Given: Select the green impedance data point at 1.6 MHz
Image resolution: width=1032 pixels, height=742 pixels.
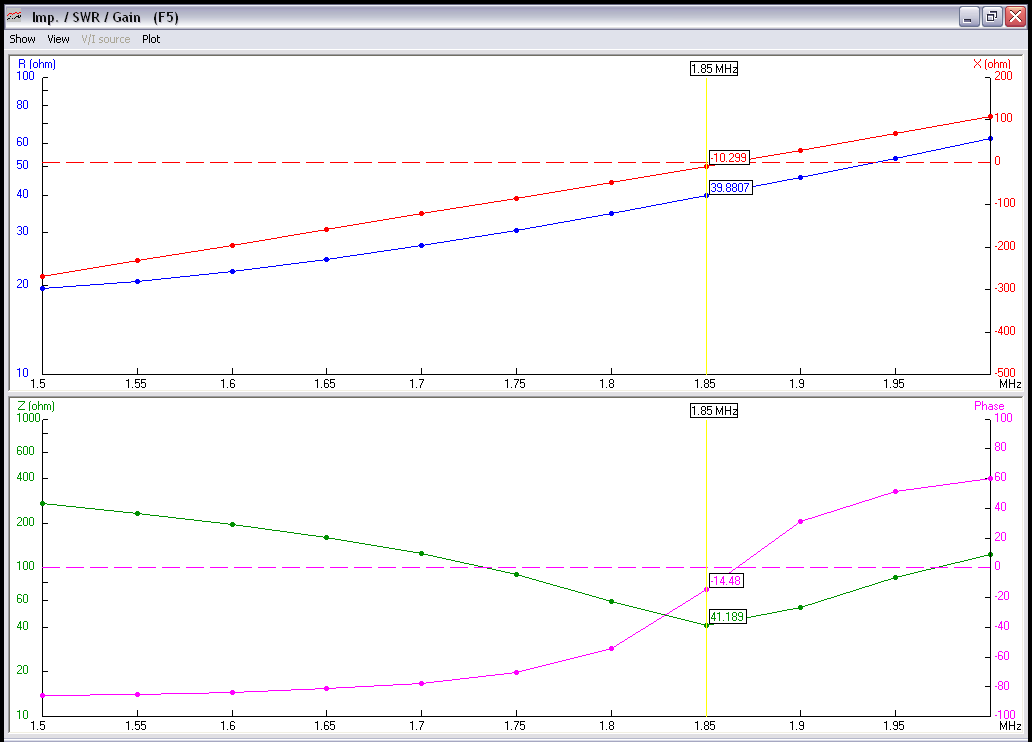Looking at the screenshot, I should click(x=232, y=524).
